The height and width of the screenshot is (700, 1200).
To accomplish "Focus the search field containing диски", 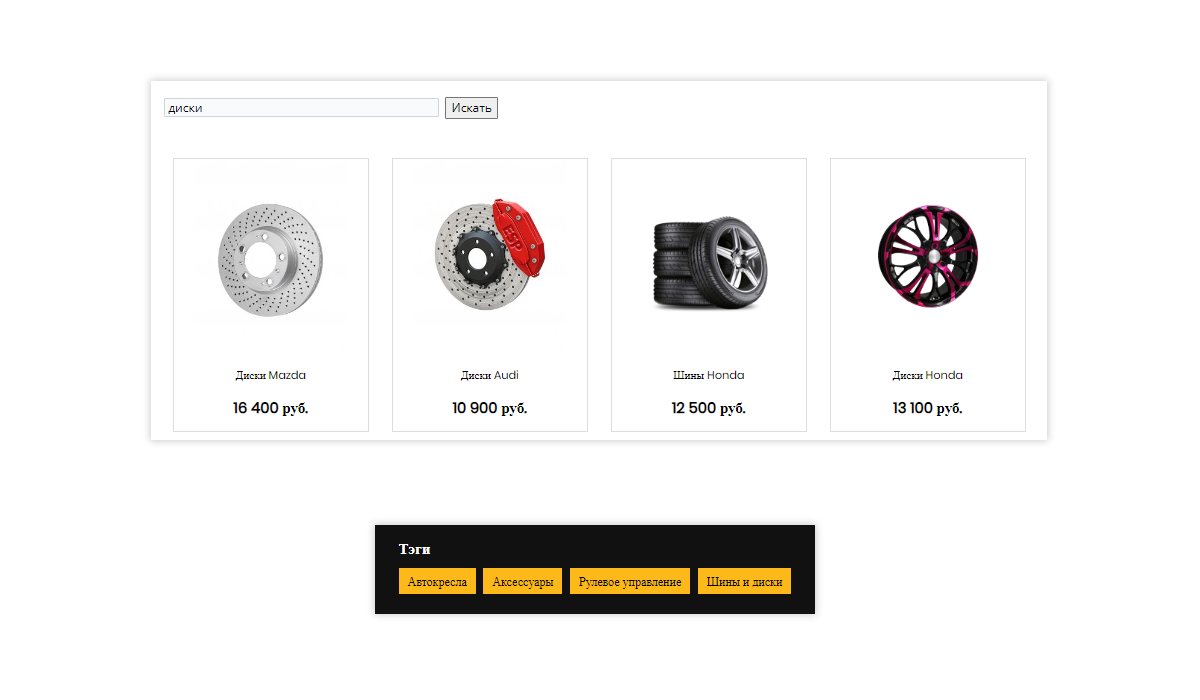I will 301,108.
